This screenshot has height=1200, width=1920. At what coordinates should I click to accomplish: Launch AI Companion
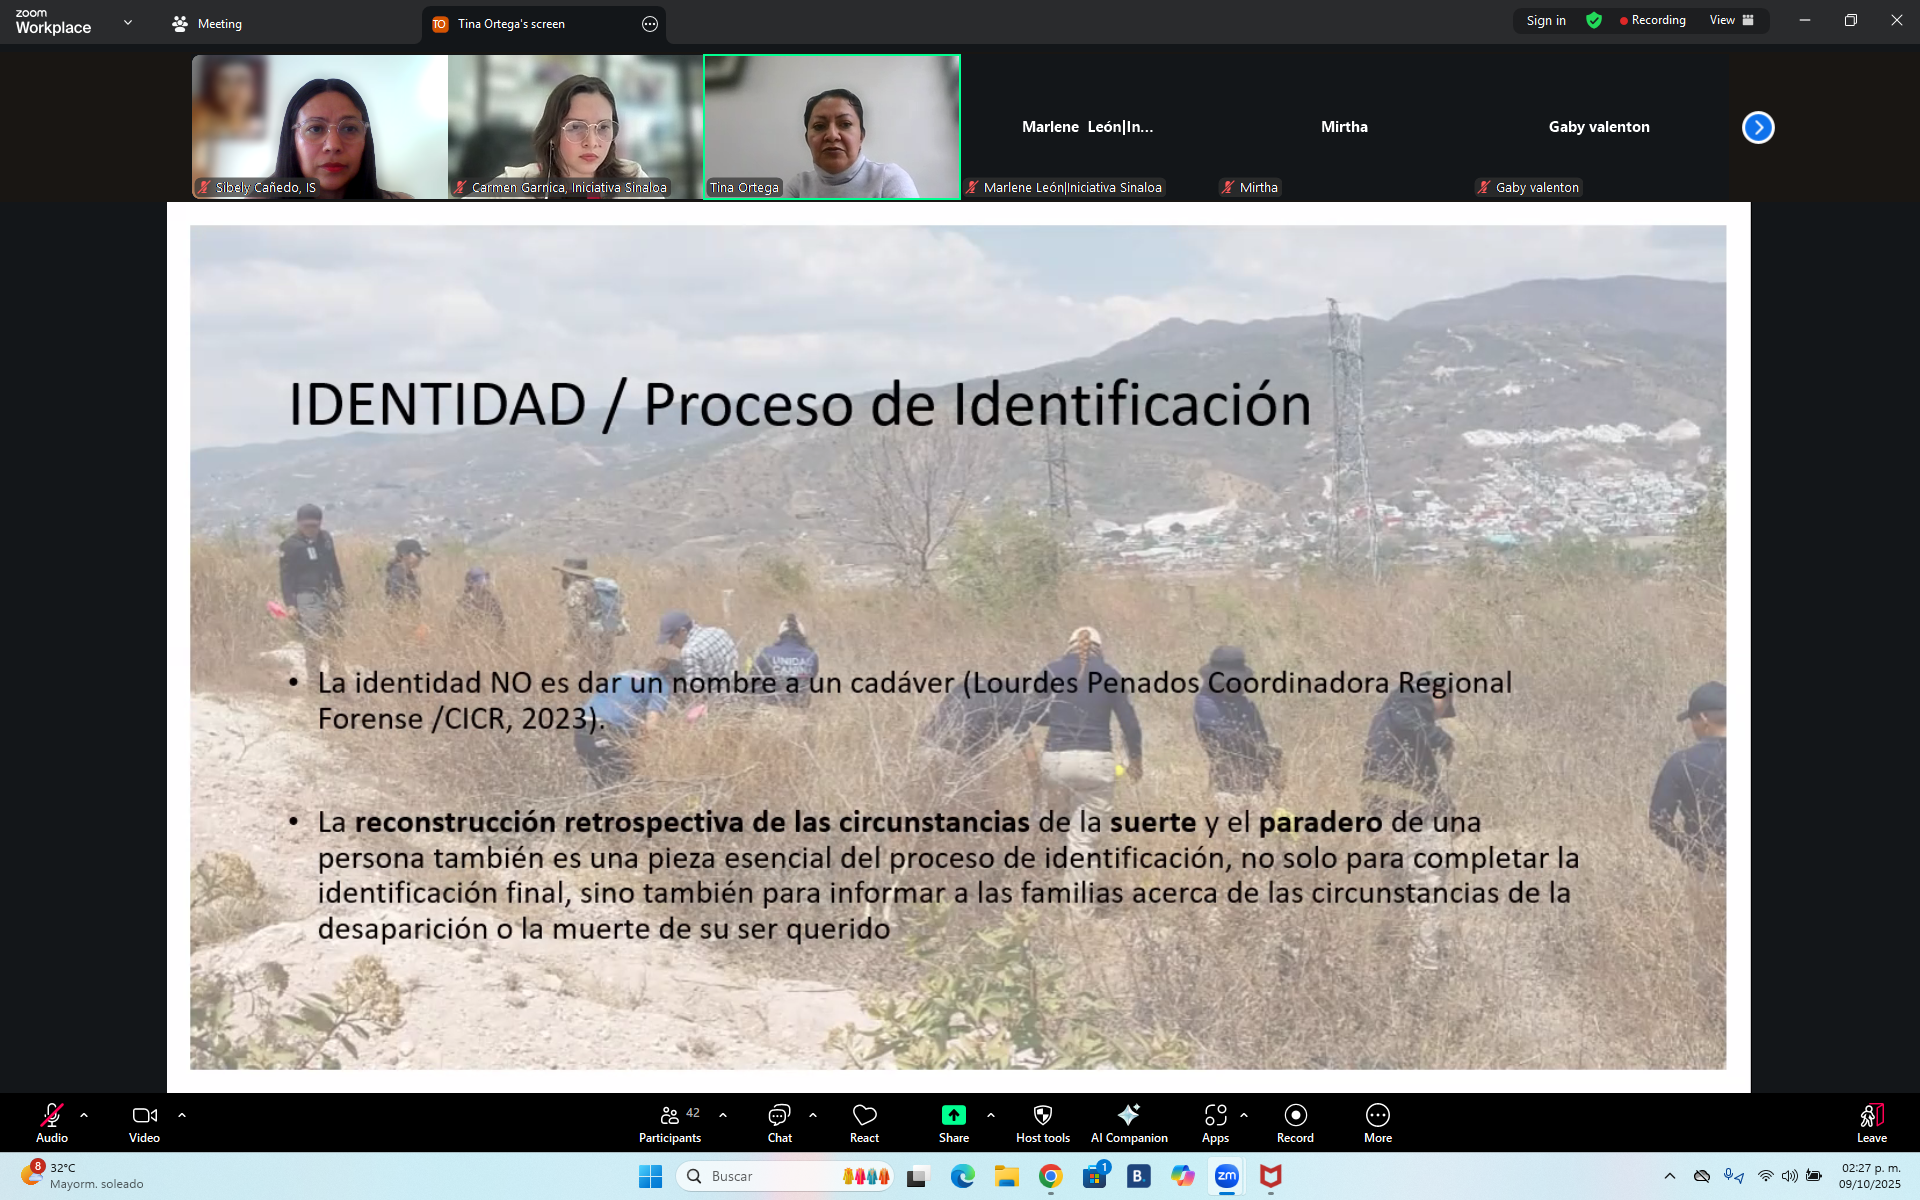[x=1128, y=1122]
